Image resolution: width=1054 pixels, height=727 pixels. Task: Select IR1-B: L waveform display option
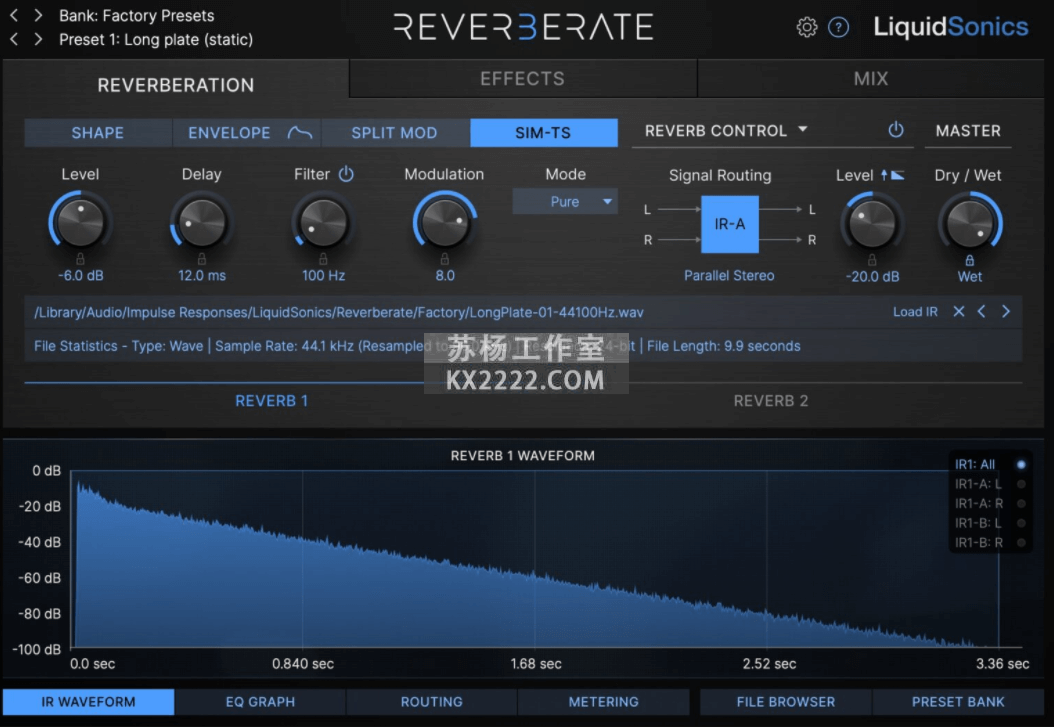click(989, 523)
